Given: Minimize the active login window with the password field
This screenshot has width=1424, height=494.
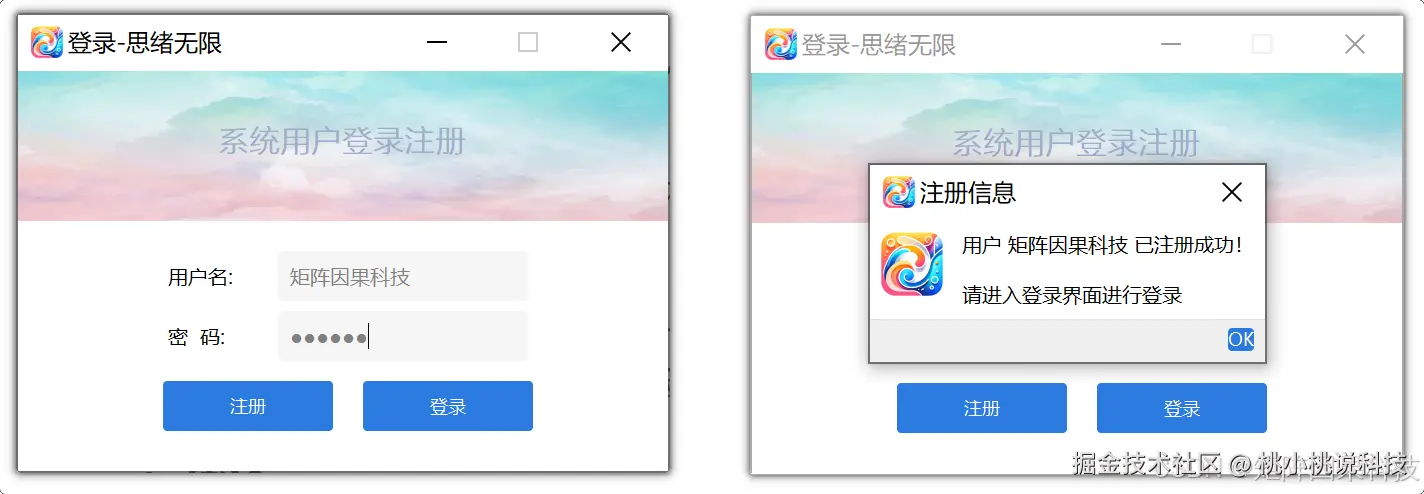Looking at the screenshot, I should click(436, 42).
